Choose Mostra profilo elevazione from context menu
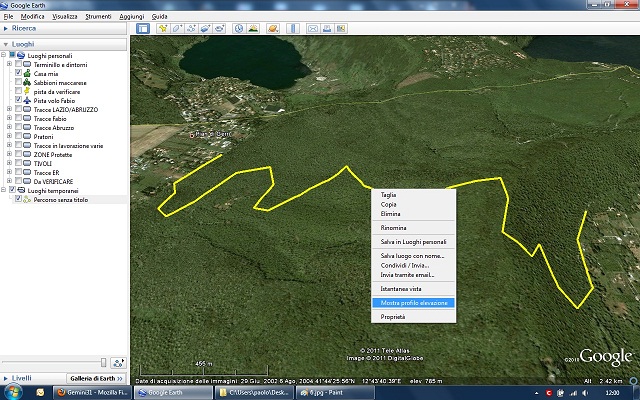640x400 pixels. click(x=413, y=303)
